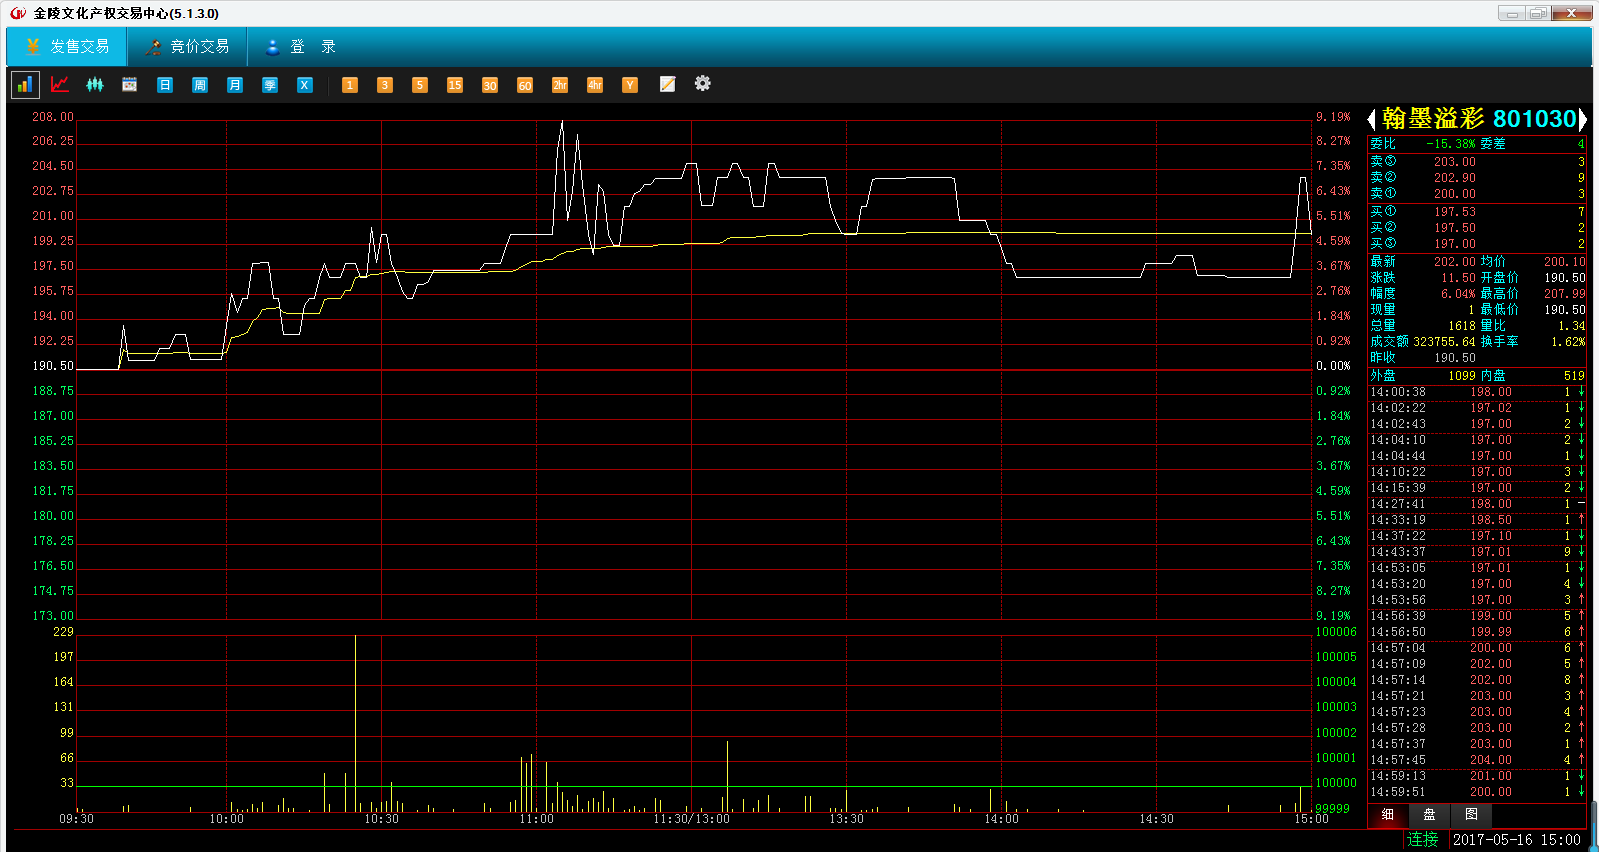Select the quarterly (季) period icon
1599x852 pixels.
pos(270,85)
